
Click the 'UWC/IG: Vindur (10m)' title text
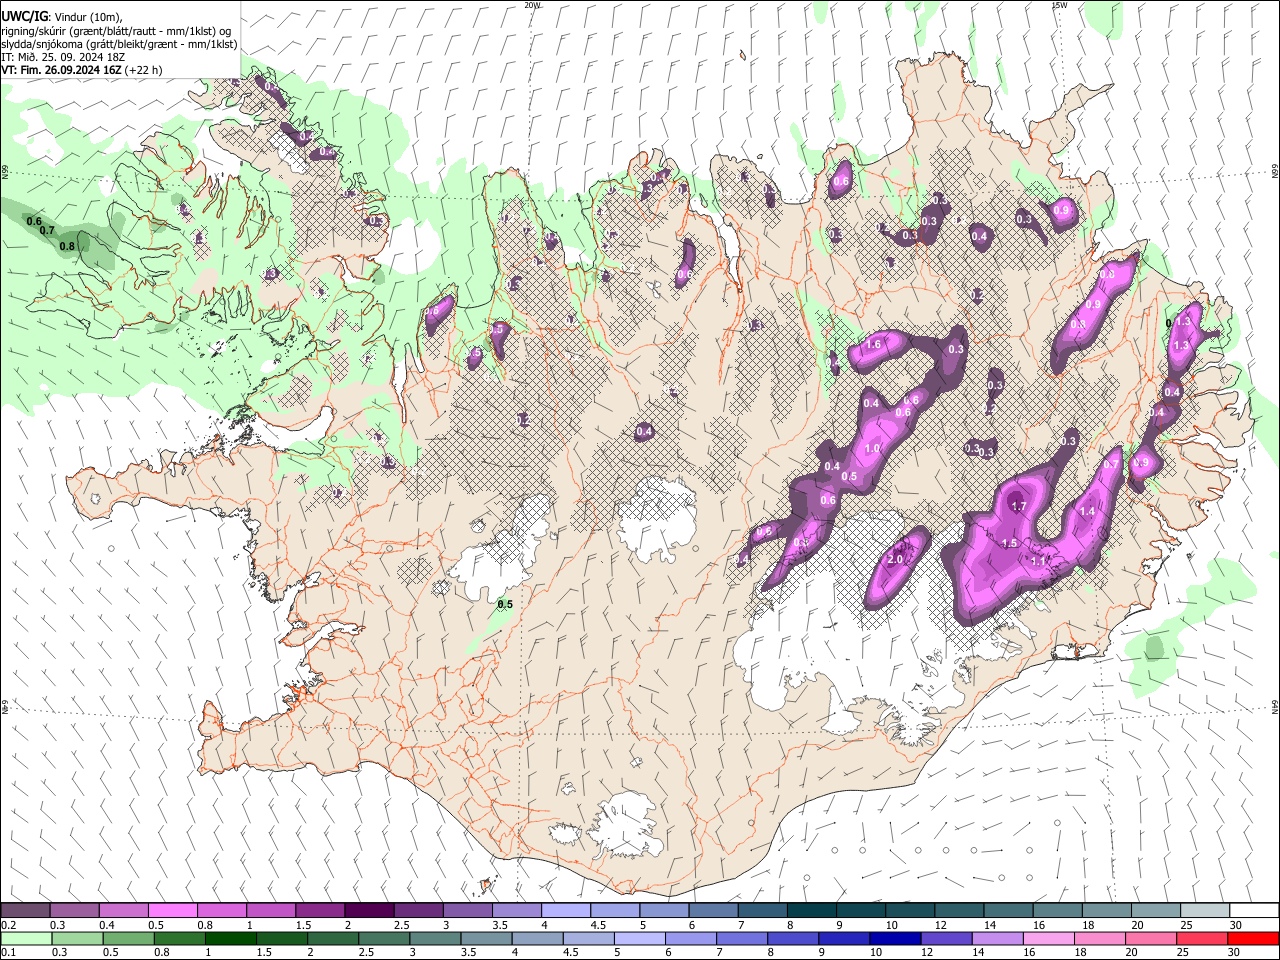[x=61, y=17]
